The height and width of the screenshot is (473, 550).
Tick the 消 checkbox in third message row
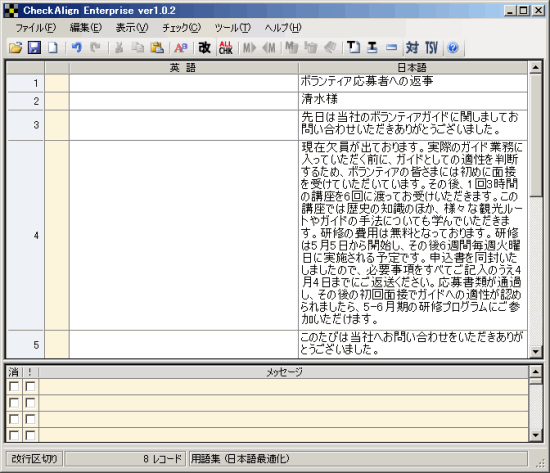coord(14,419)
